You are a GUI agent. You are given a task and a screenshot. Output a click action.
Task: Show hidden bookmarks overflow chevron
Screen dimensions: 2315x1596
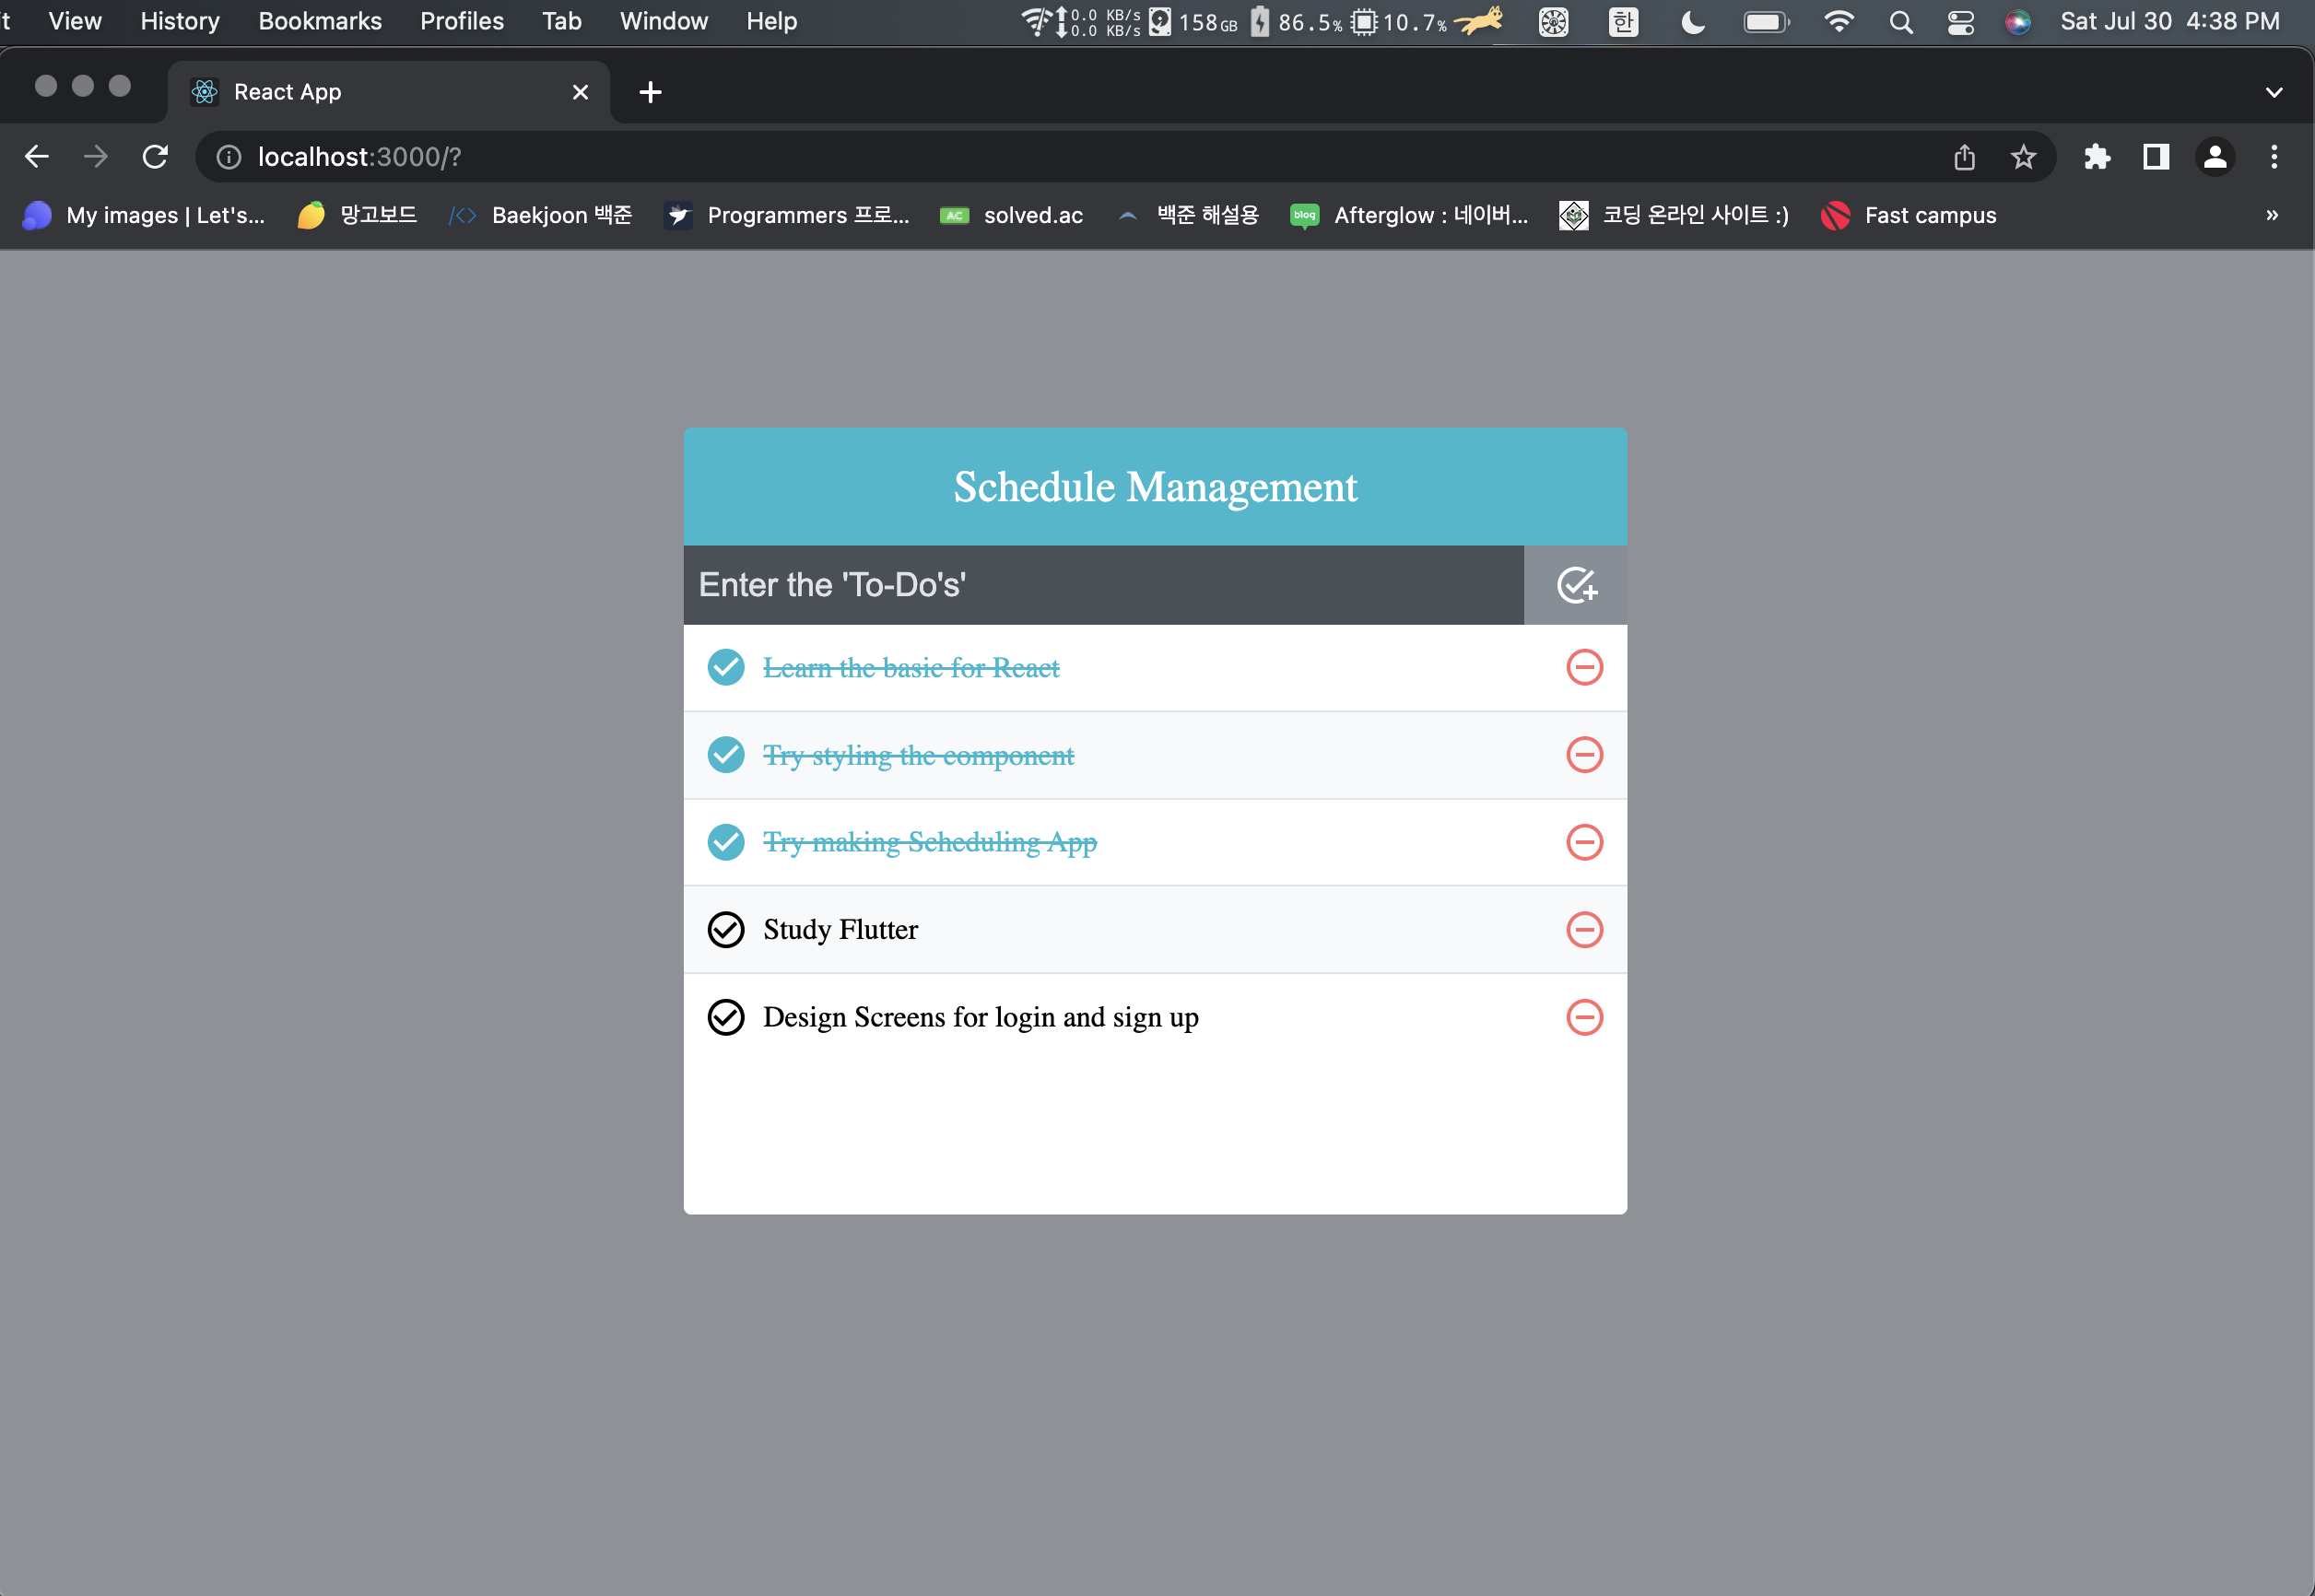pyautogui.click(x=2272, y=215)
